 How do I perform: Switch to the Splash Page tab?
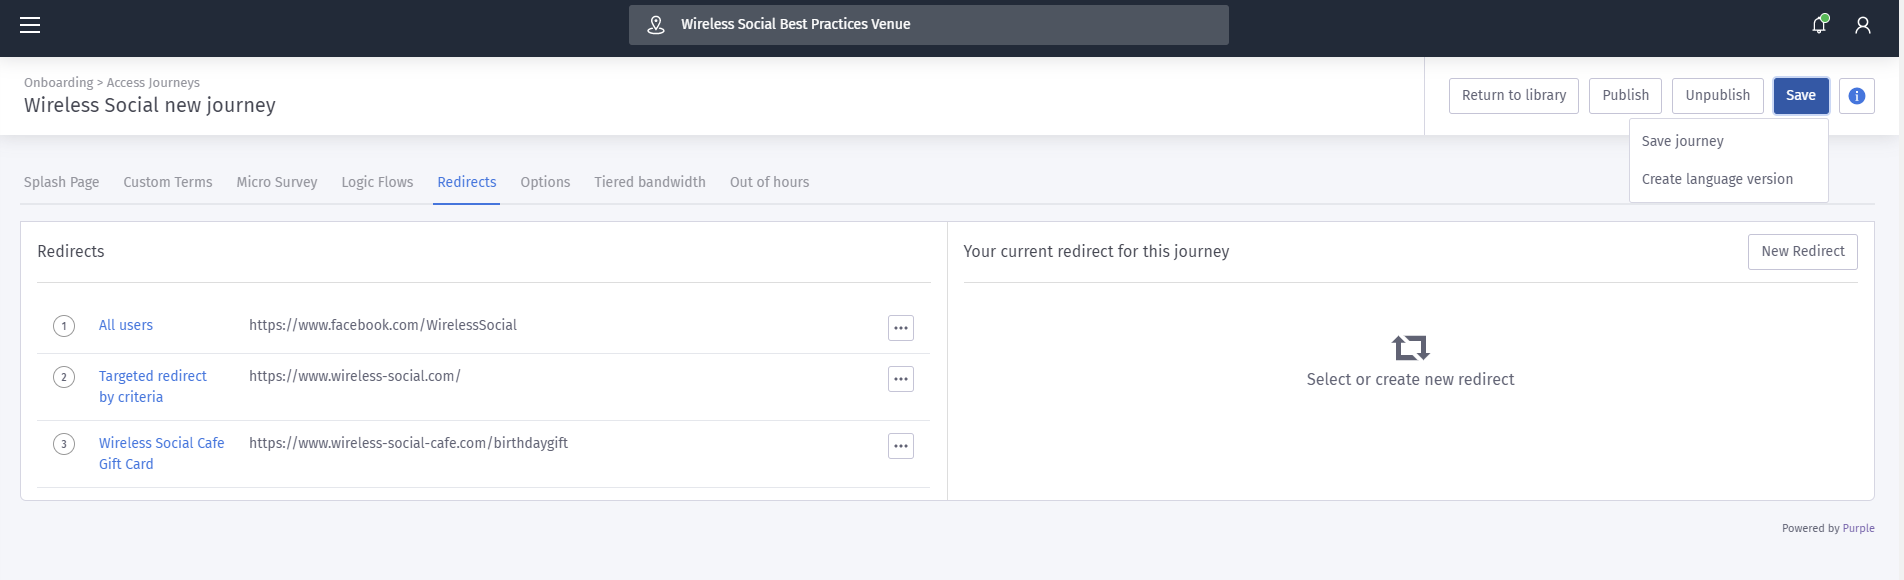[62, 182]
